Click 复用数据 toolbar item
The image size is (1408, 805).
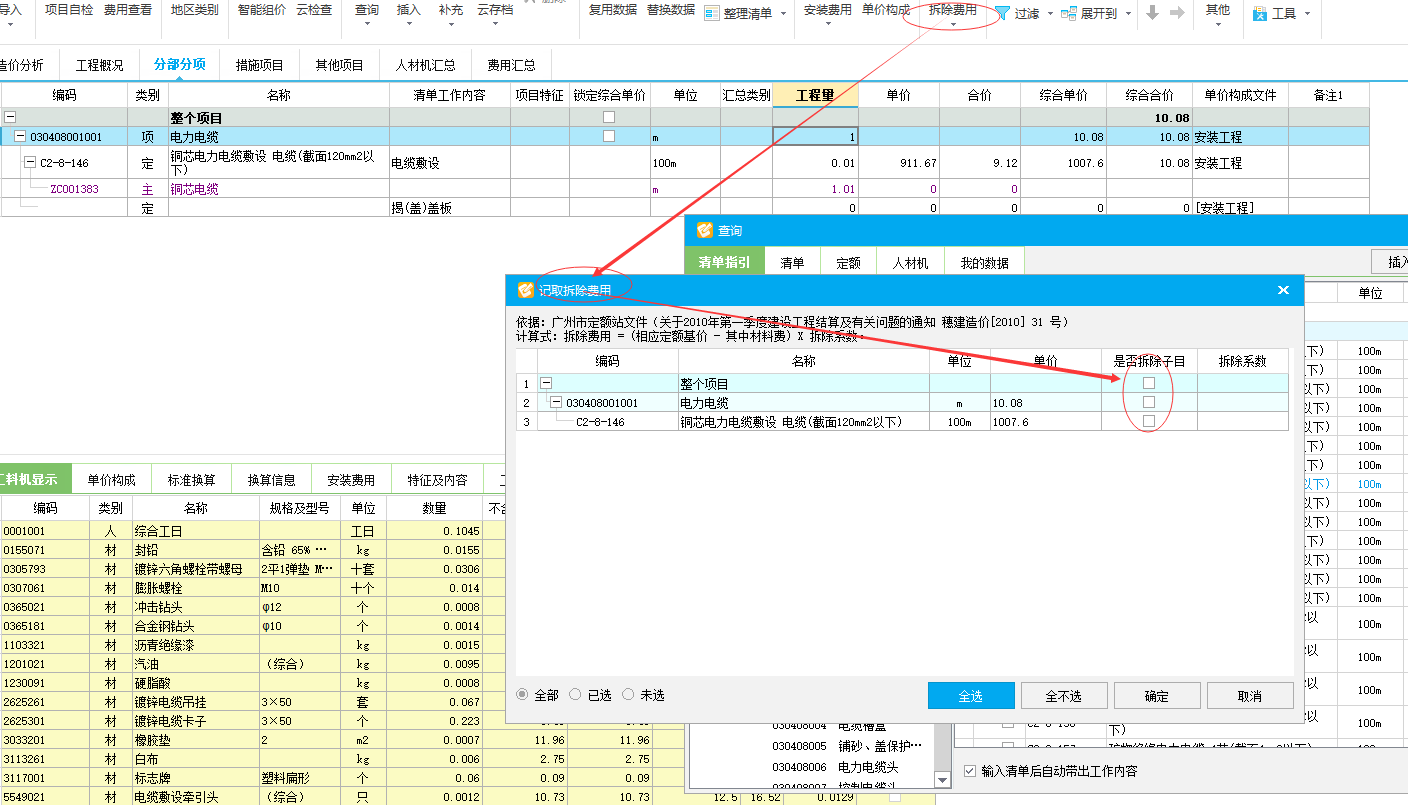coord(613,10)
